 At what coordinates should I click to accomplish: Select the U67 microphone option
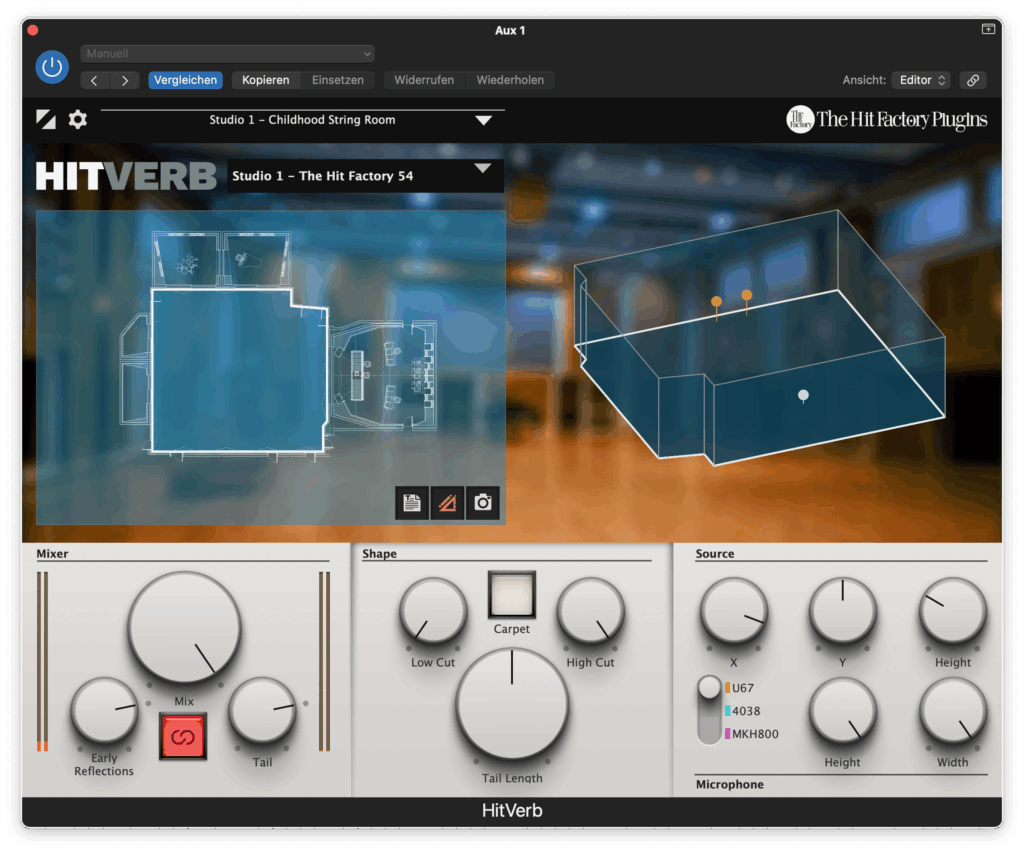[x=740, y=688]
